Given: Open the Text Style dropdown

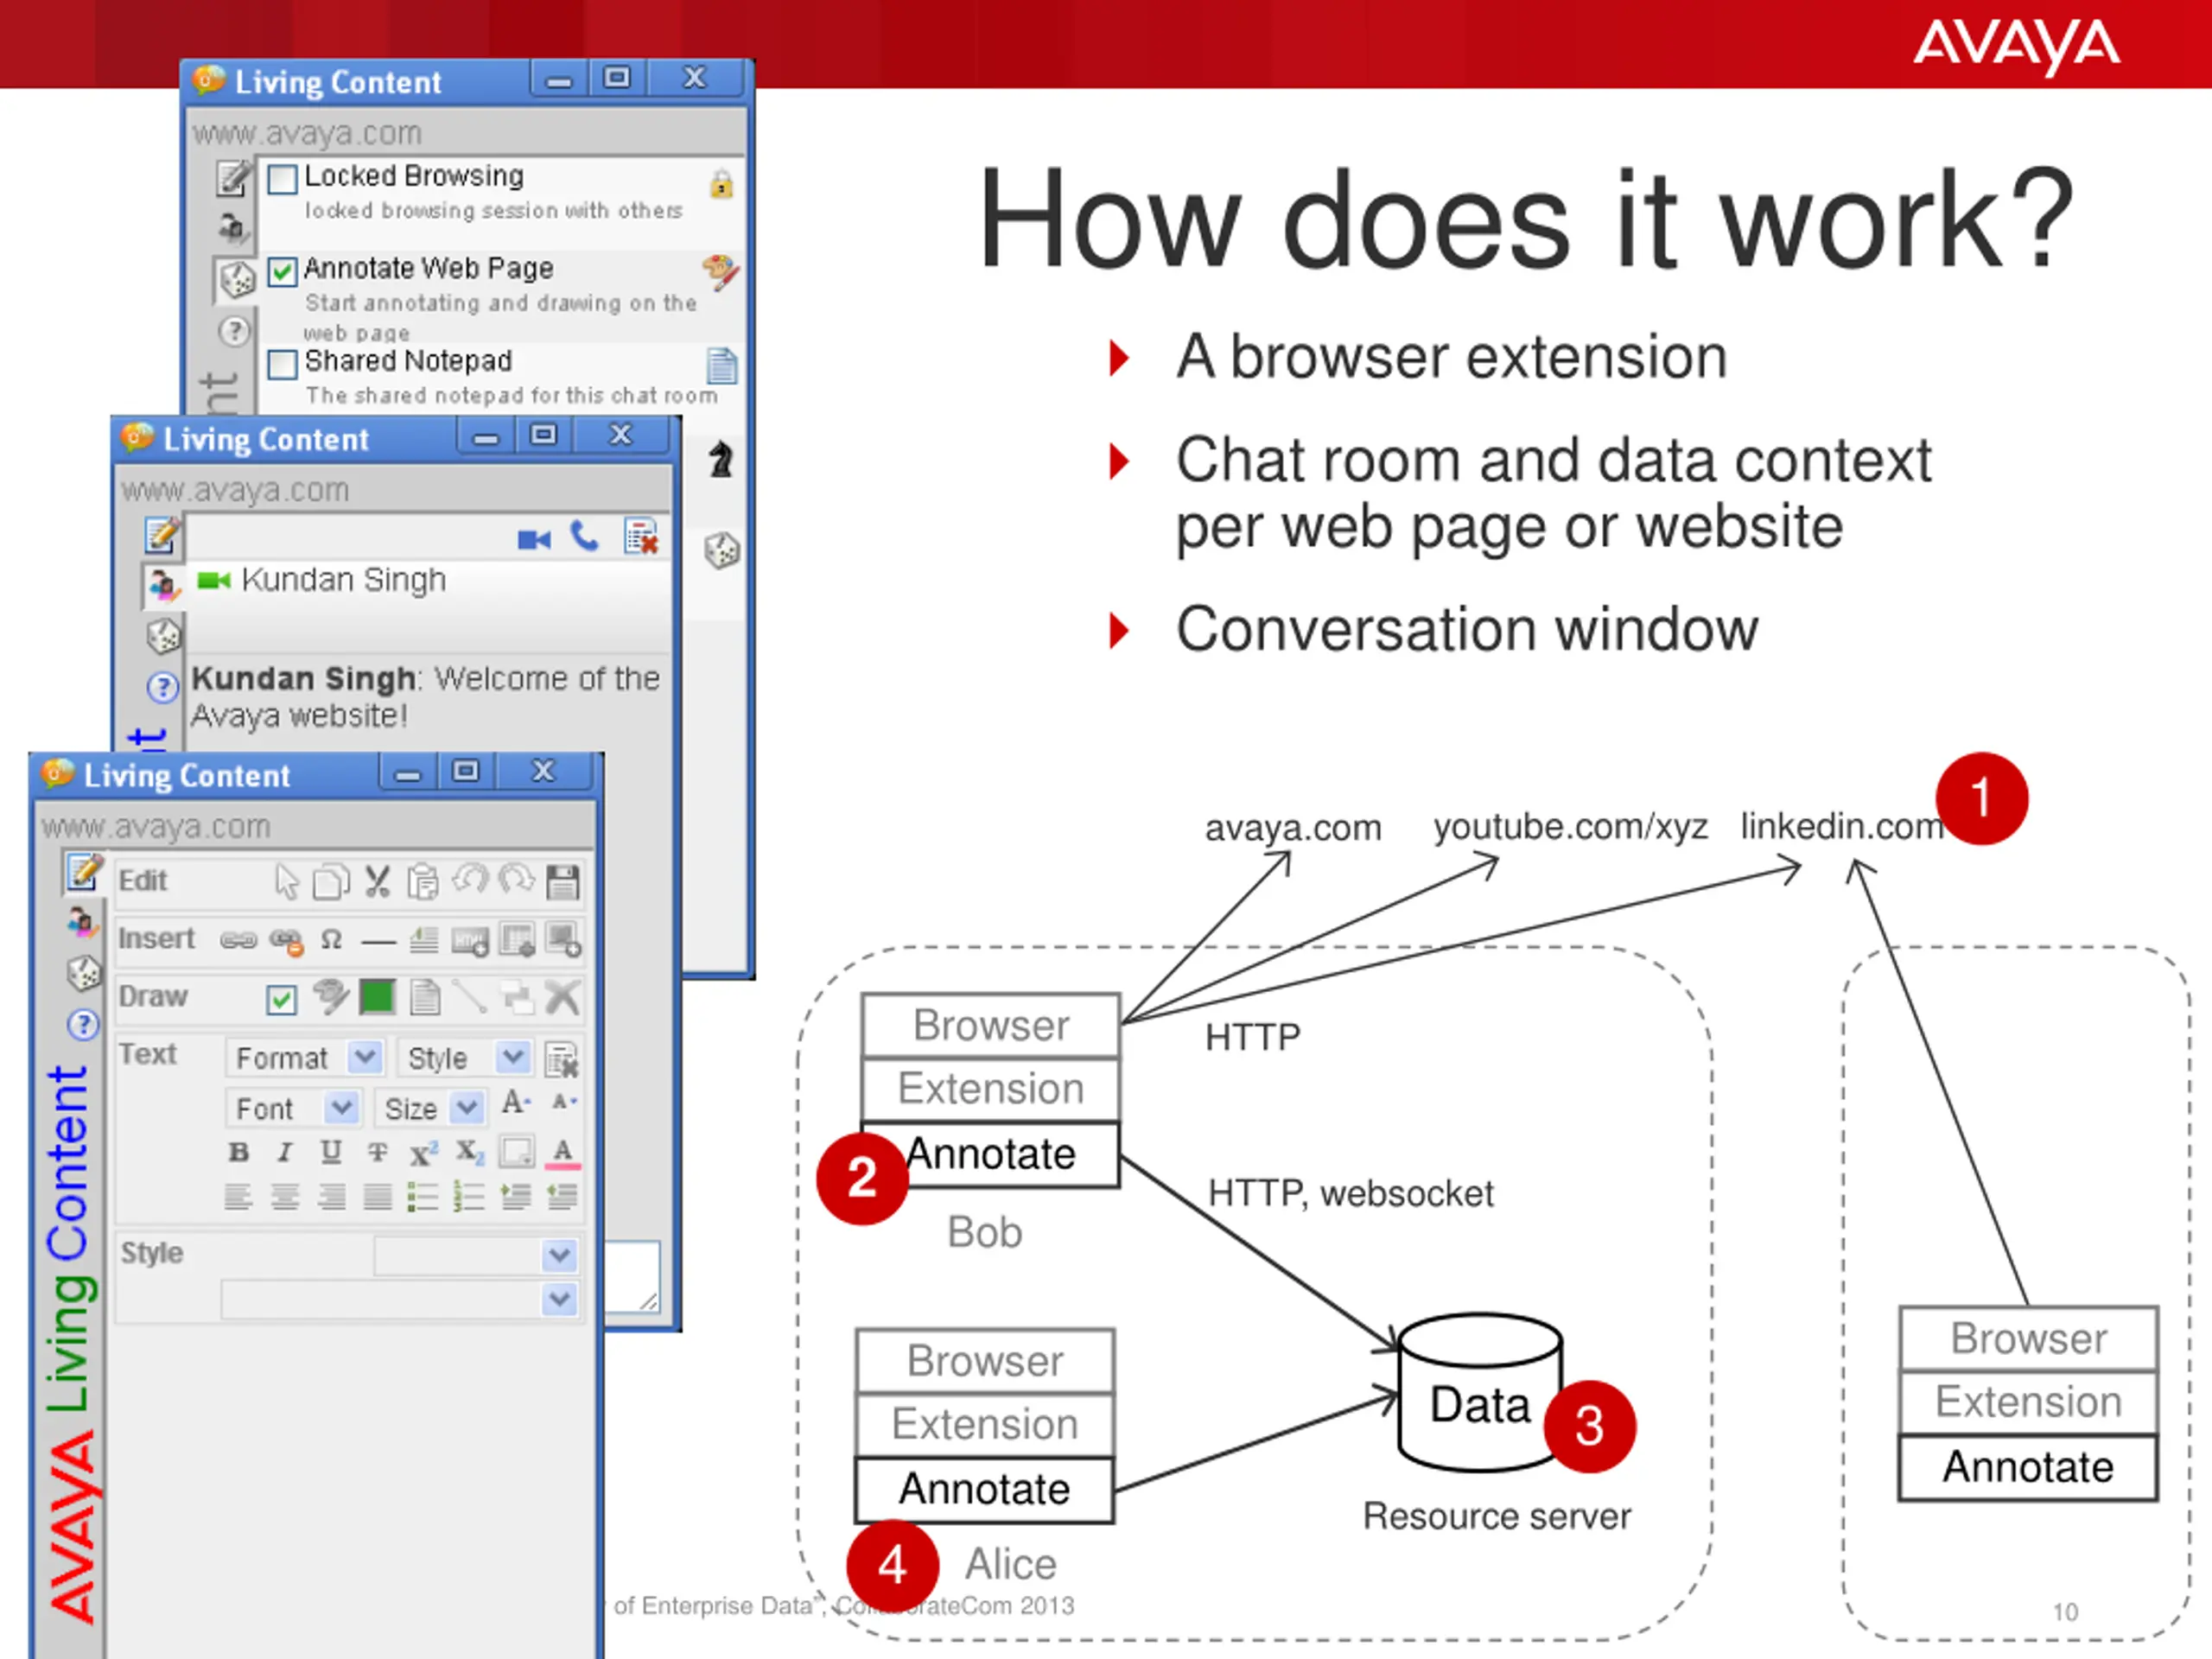Looking at the screenshot, I should point(463,1057).
